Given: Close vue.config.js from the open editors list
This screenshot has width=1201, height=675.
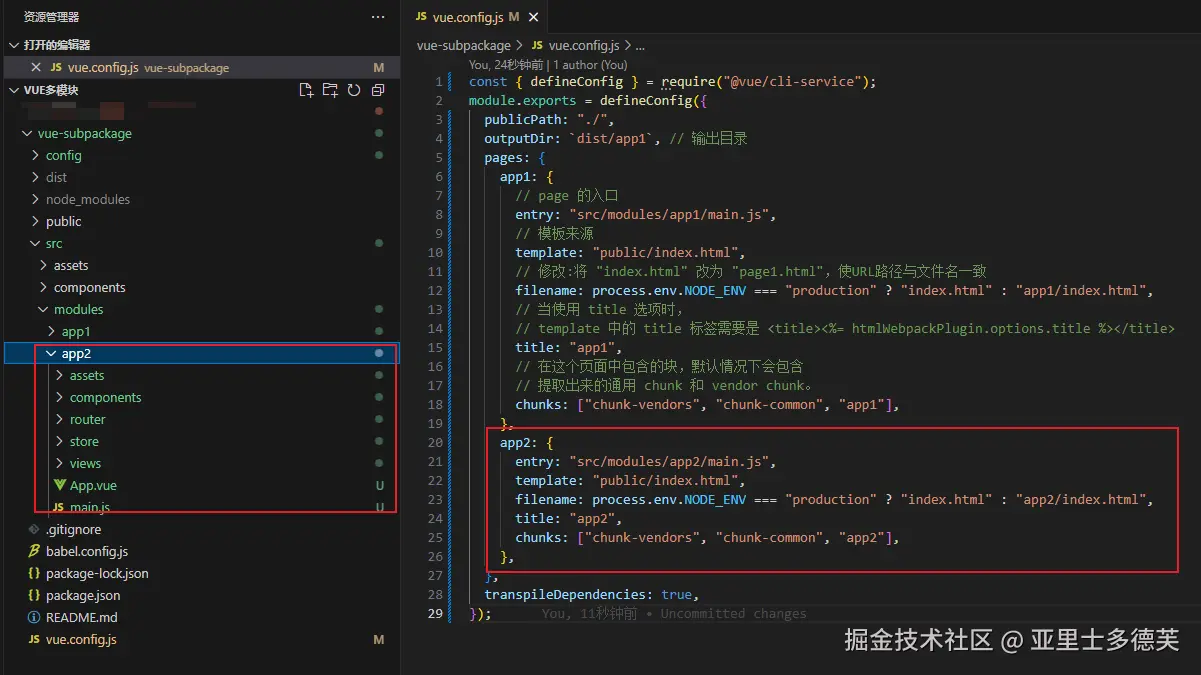Looking at the screenshot, I should pyautogui.click(x=36, y=68).
